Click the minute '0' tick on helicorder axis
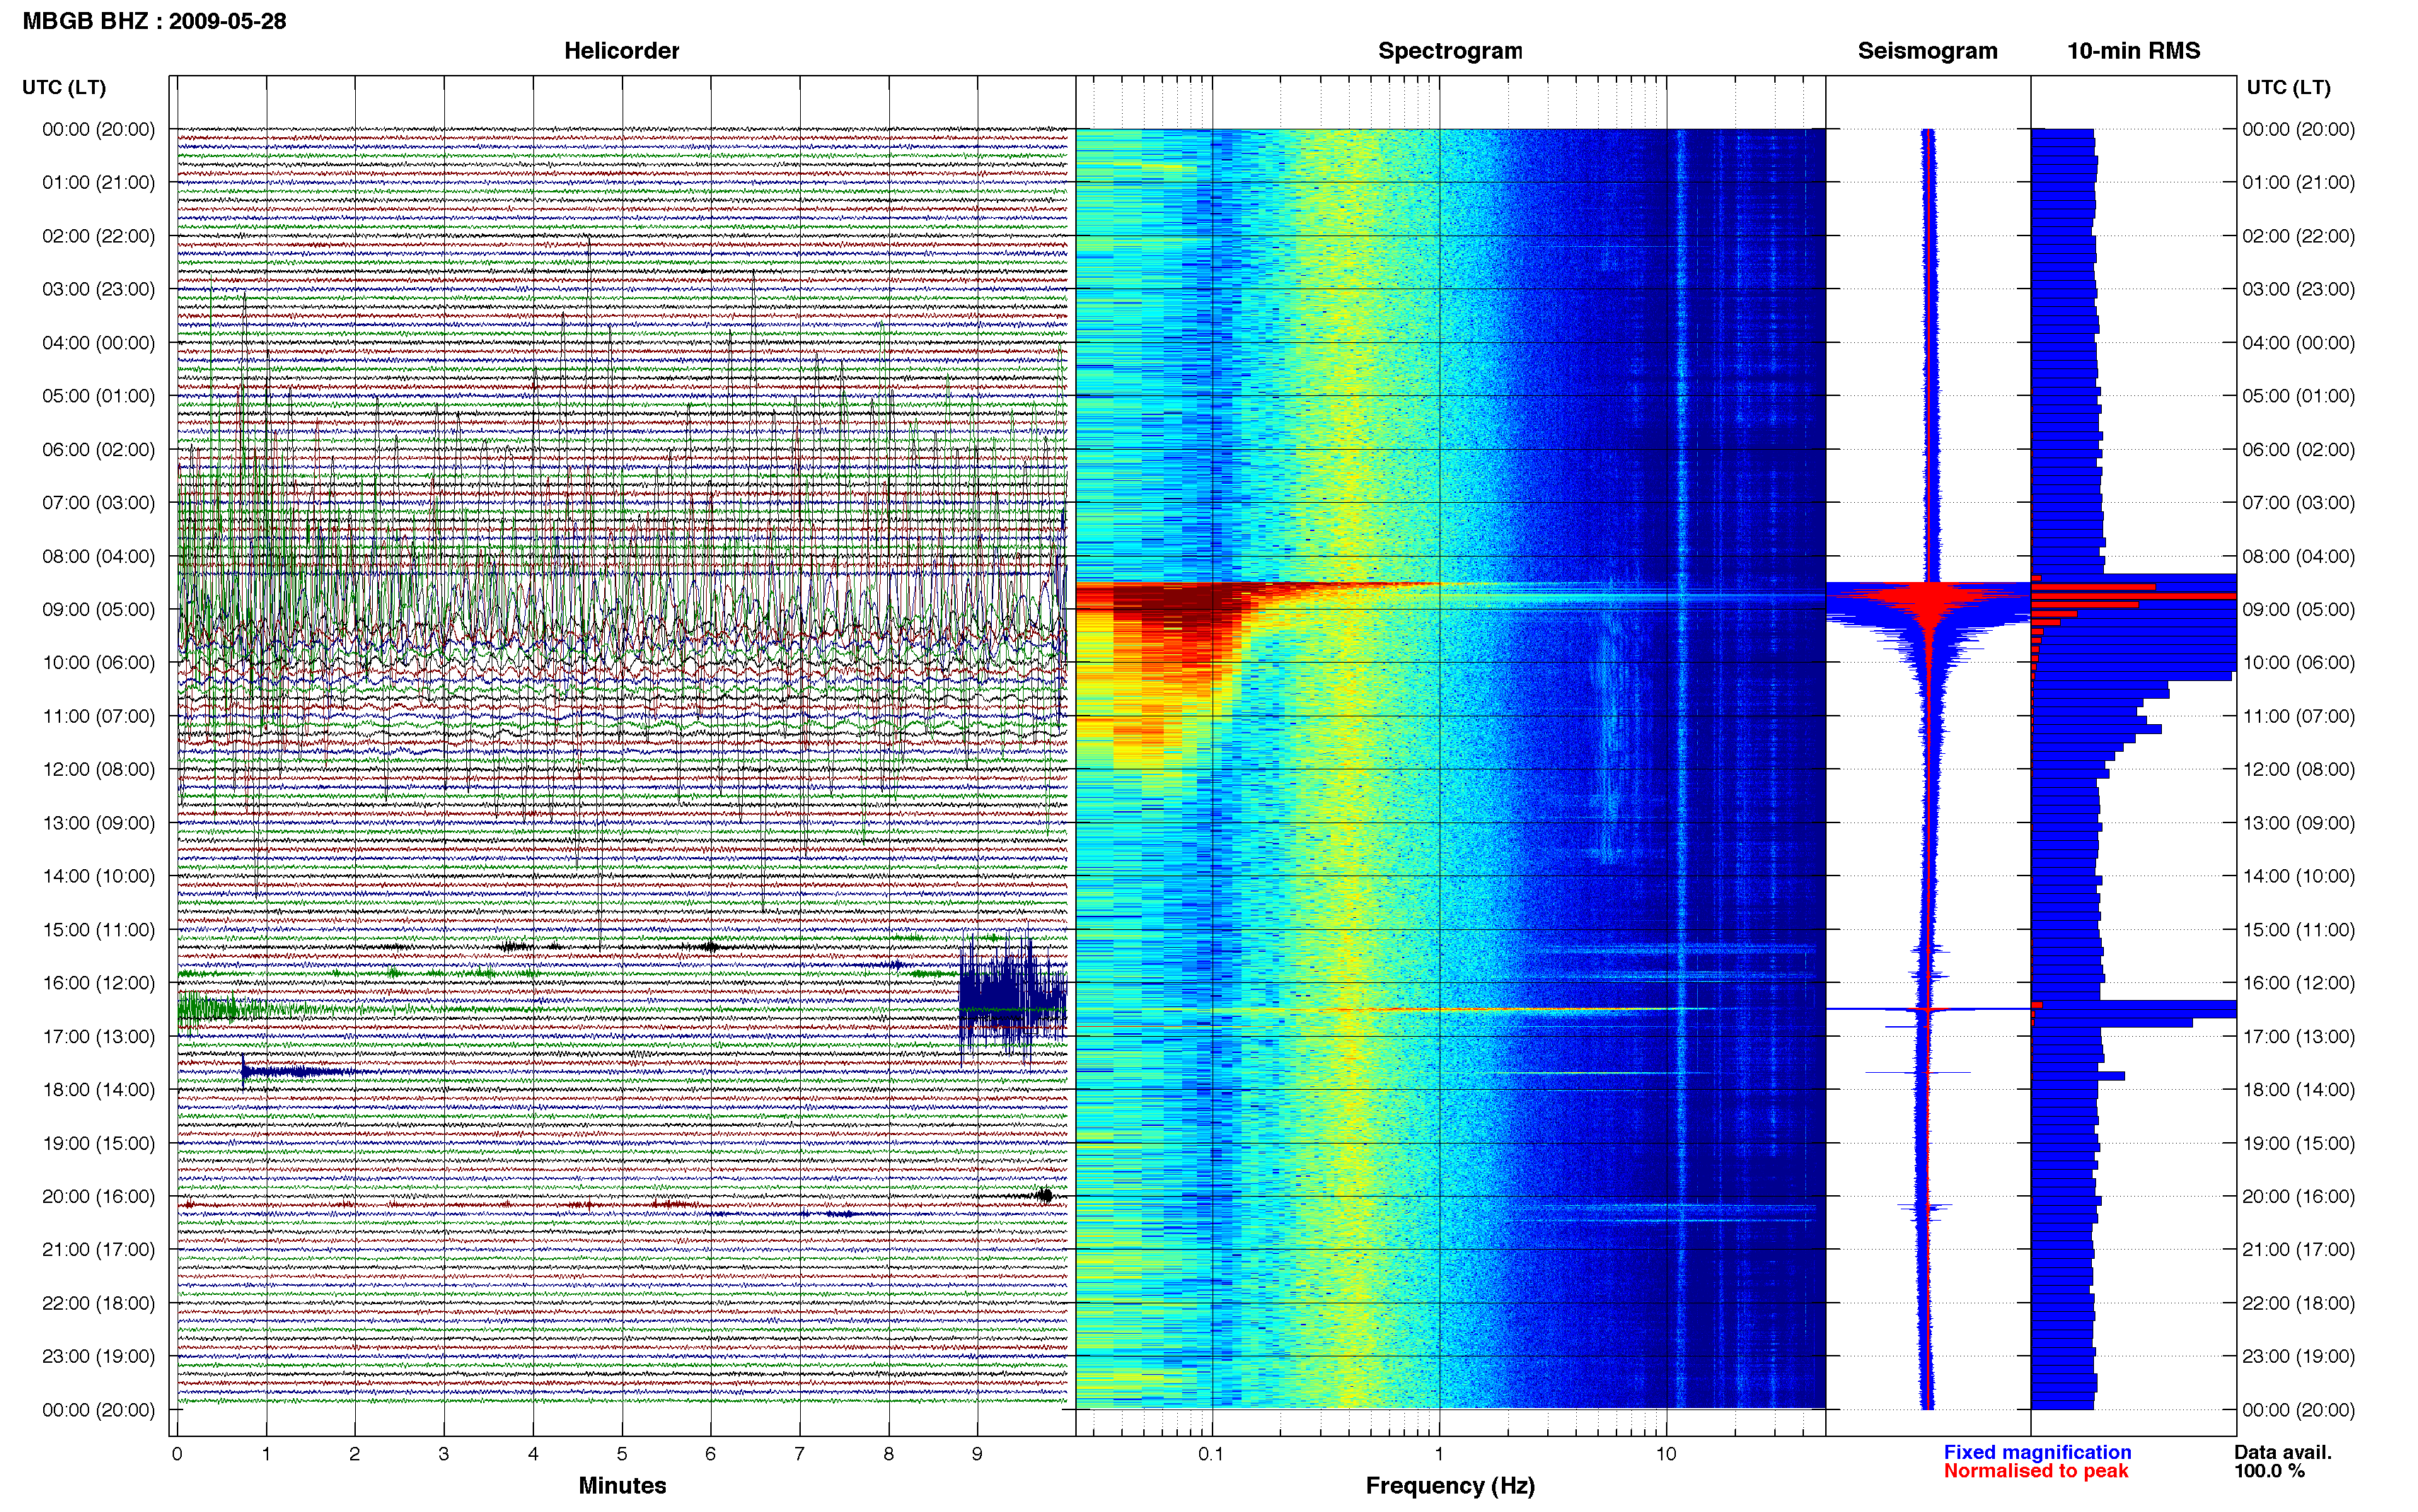The width and height of the screenshot is (2418, 1512). [177, 1454]
